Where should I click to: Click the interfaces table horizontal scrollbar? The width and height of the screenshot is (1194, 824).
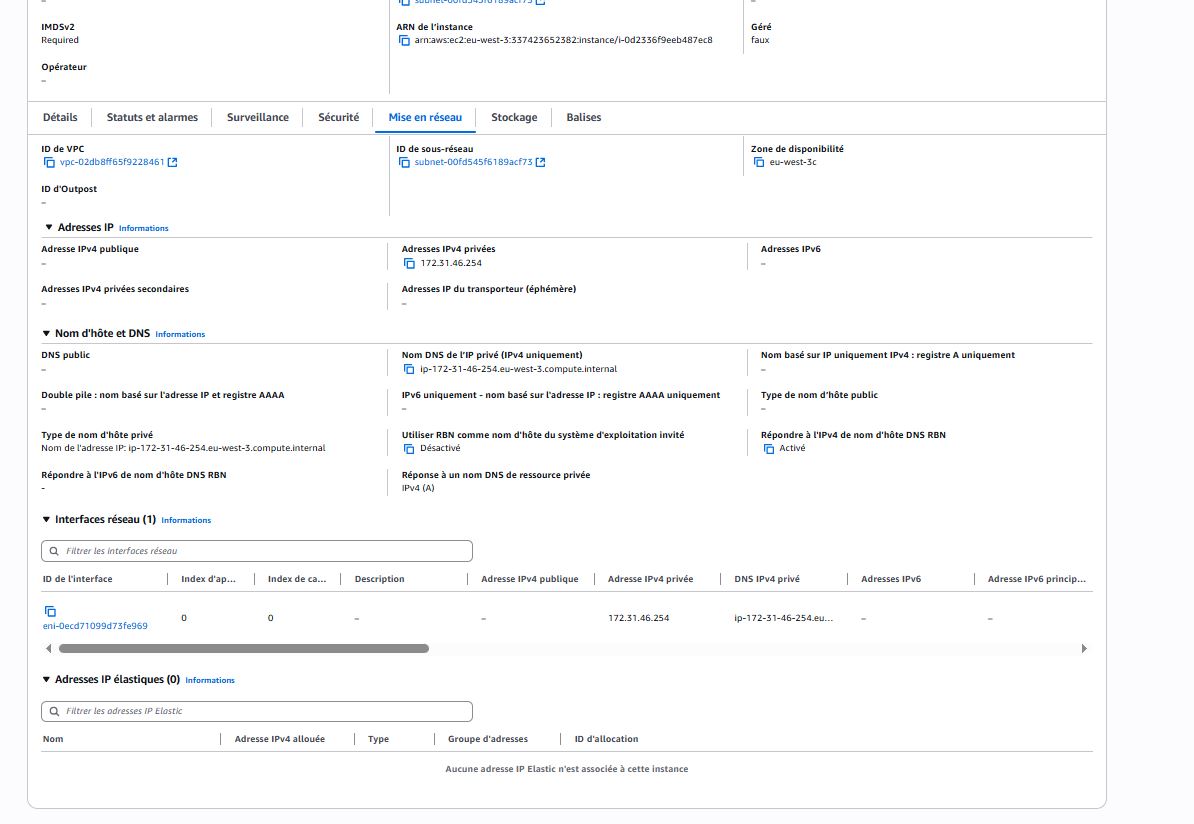[240, 649]
